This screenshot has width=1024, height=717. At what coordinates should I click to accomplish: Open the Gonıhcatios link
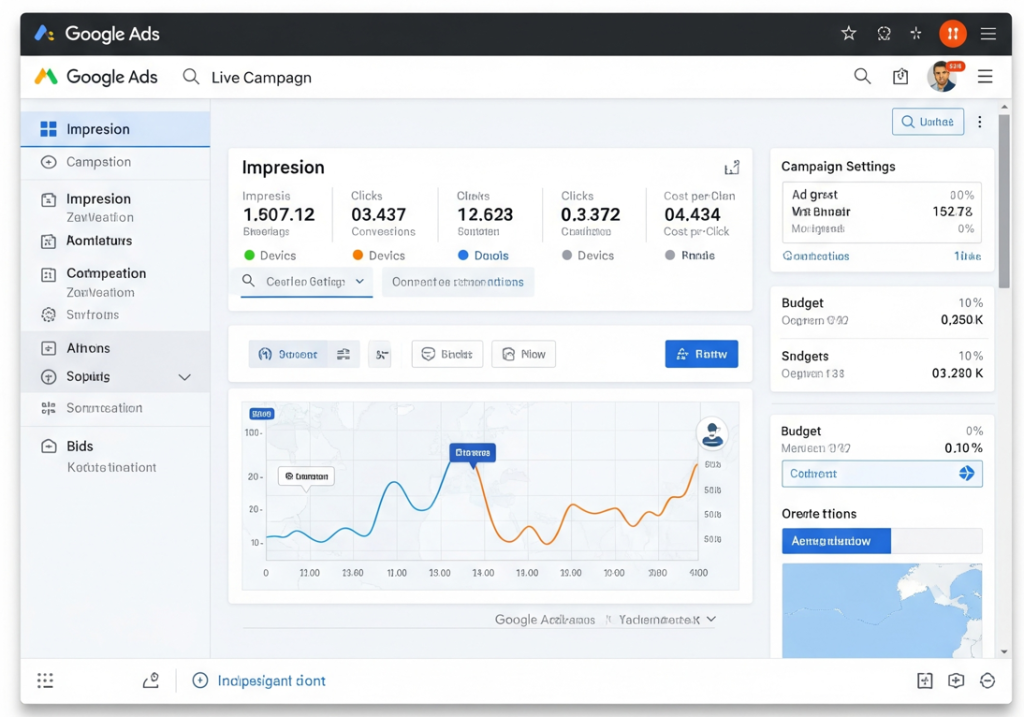pyautogui.click(x=816, y=256)
